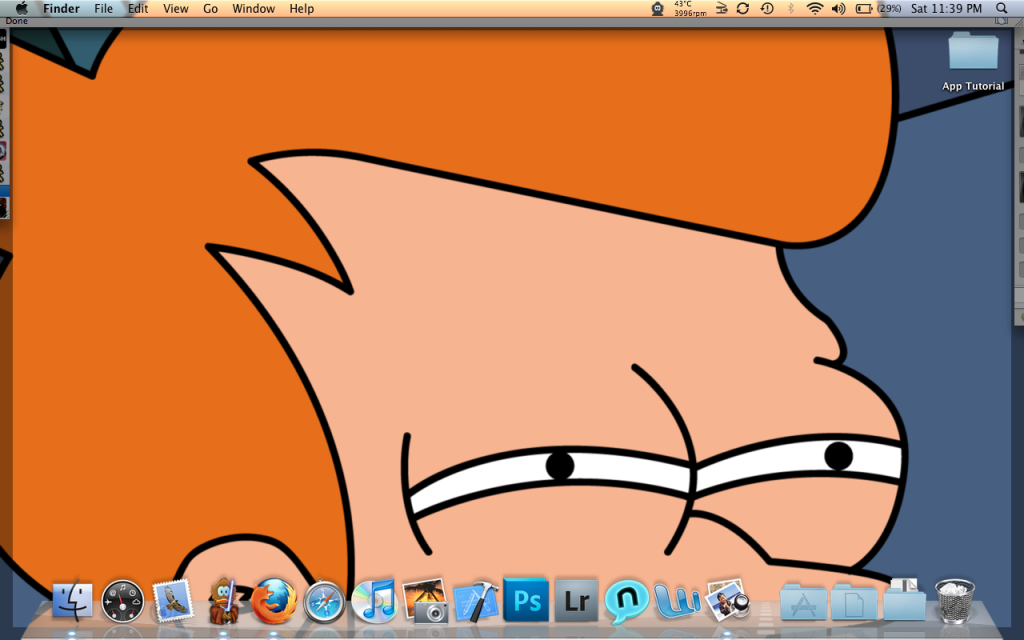Viewport: 1024px width, 640px height.
Task: Open Finder from the Dock
Action: click(72, 600)
